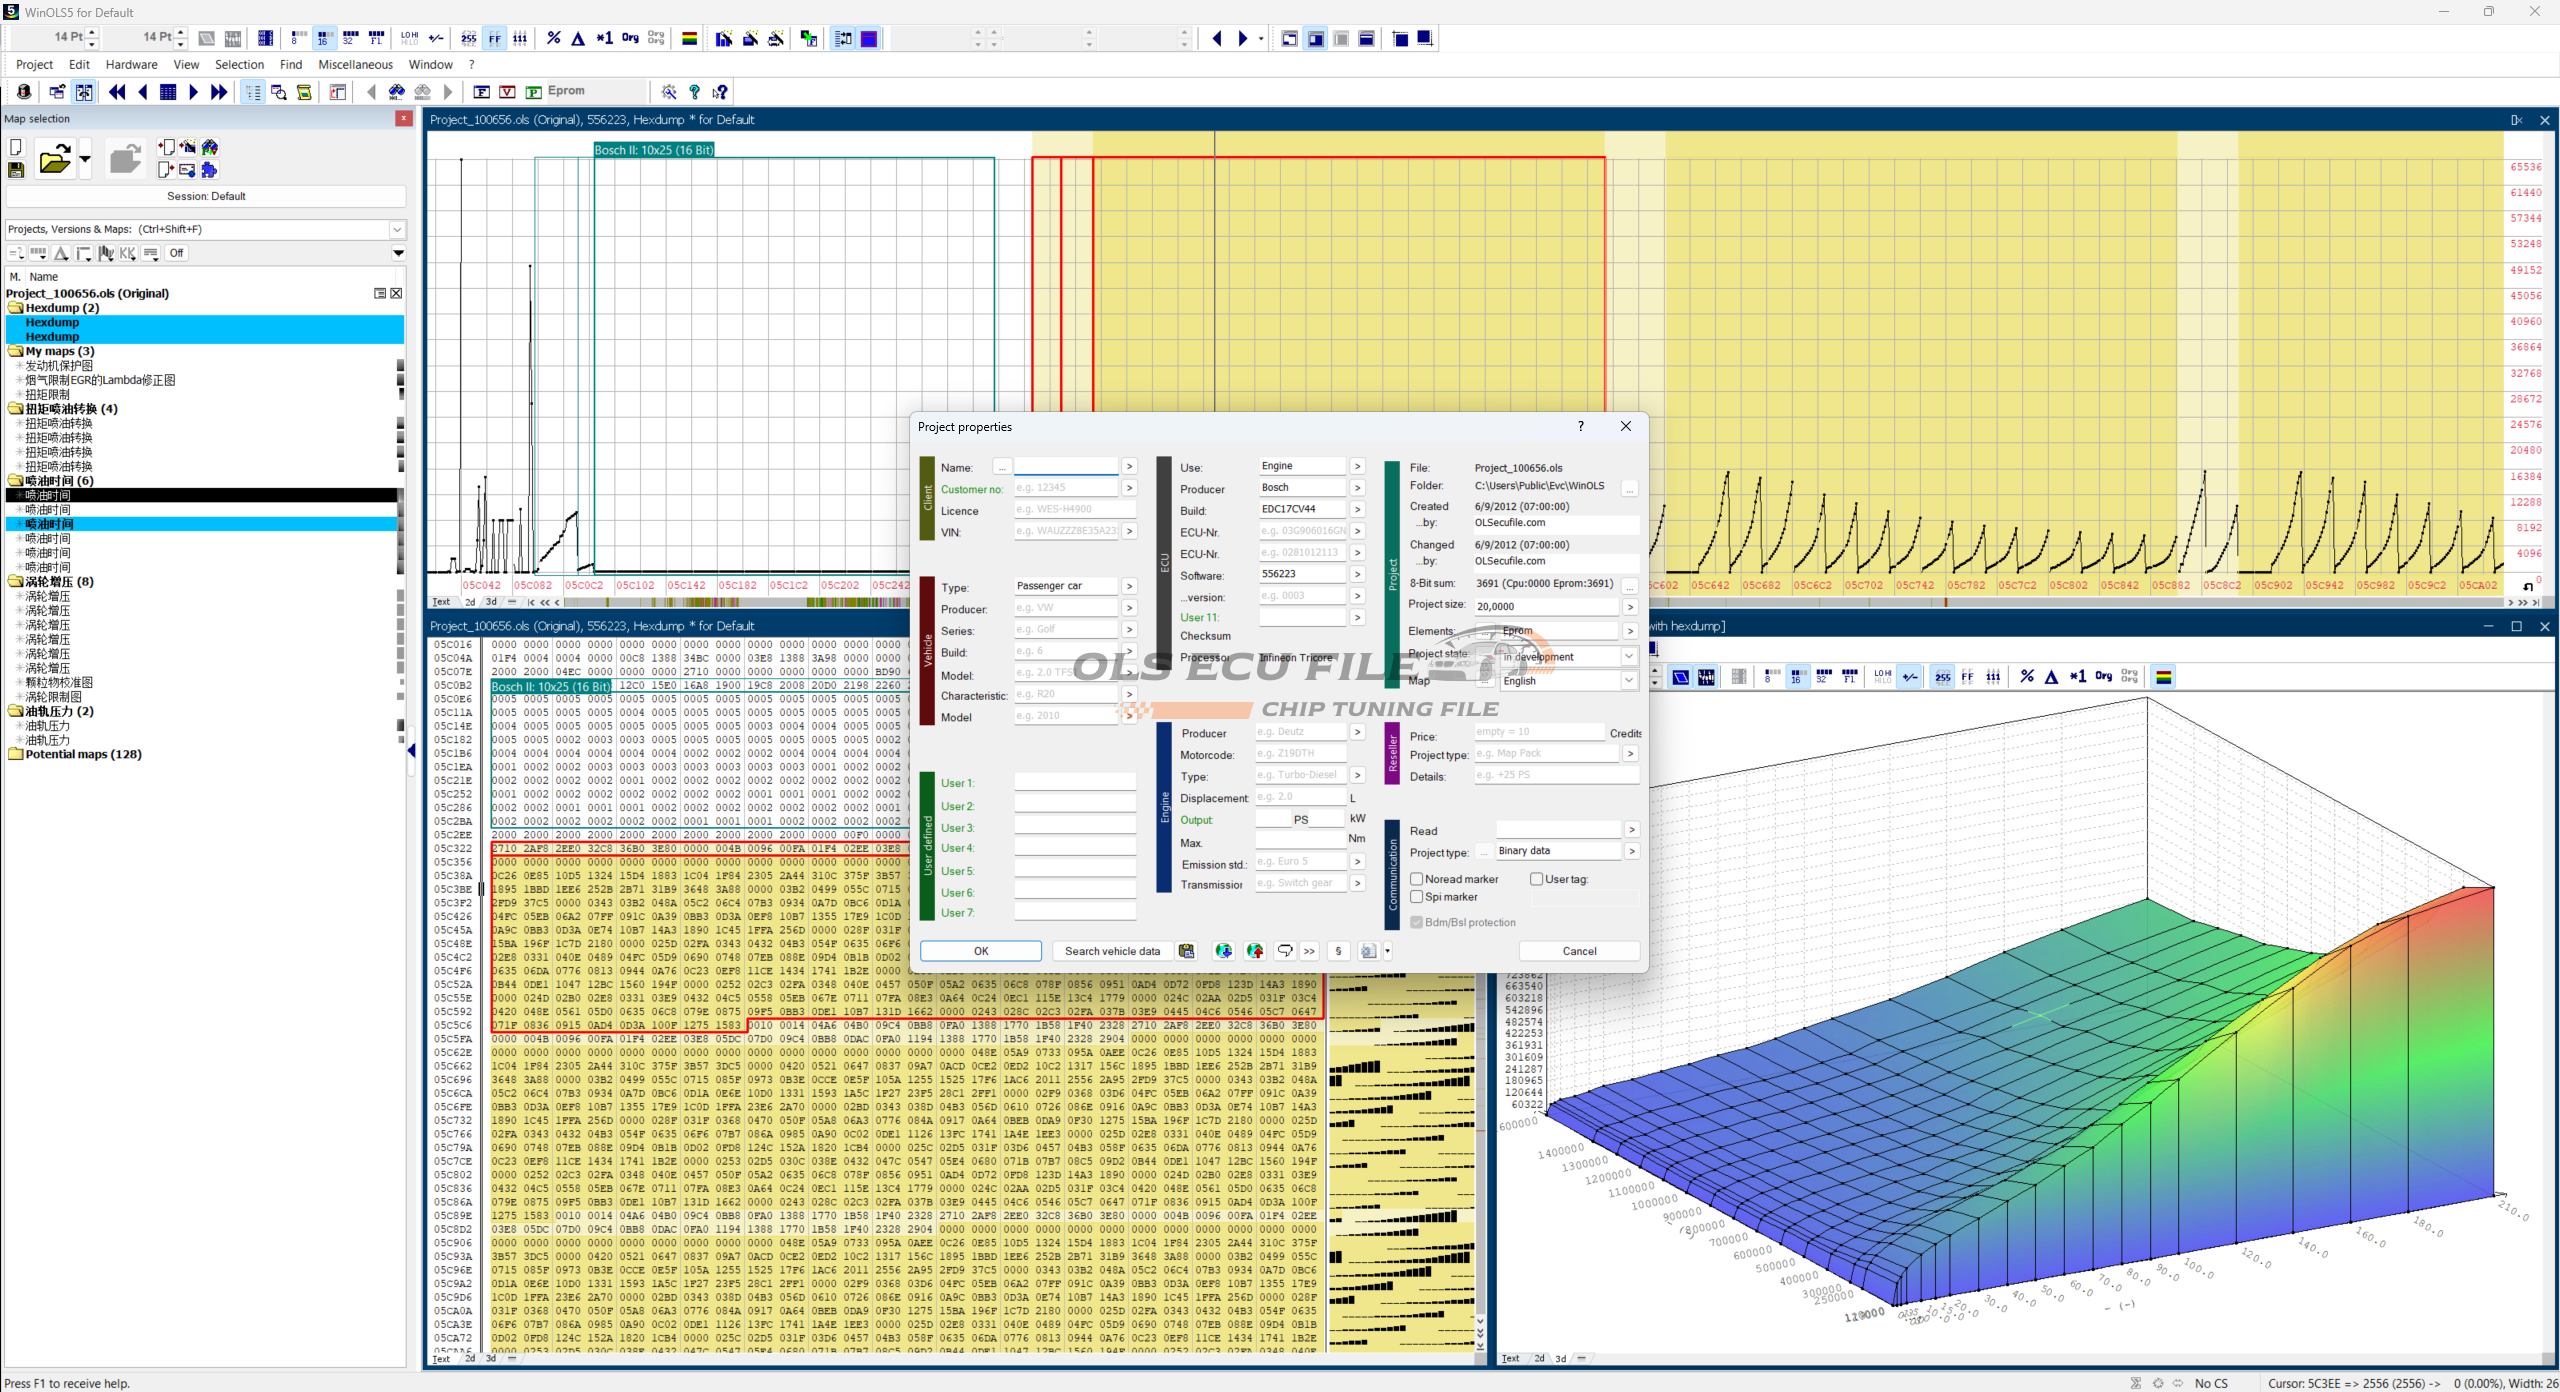Open the Project state dropdown
The height and width of the screenshot is (1392, 2560).
click(1628, 657)
